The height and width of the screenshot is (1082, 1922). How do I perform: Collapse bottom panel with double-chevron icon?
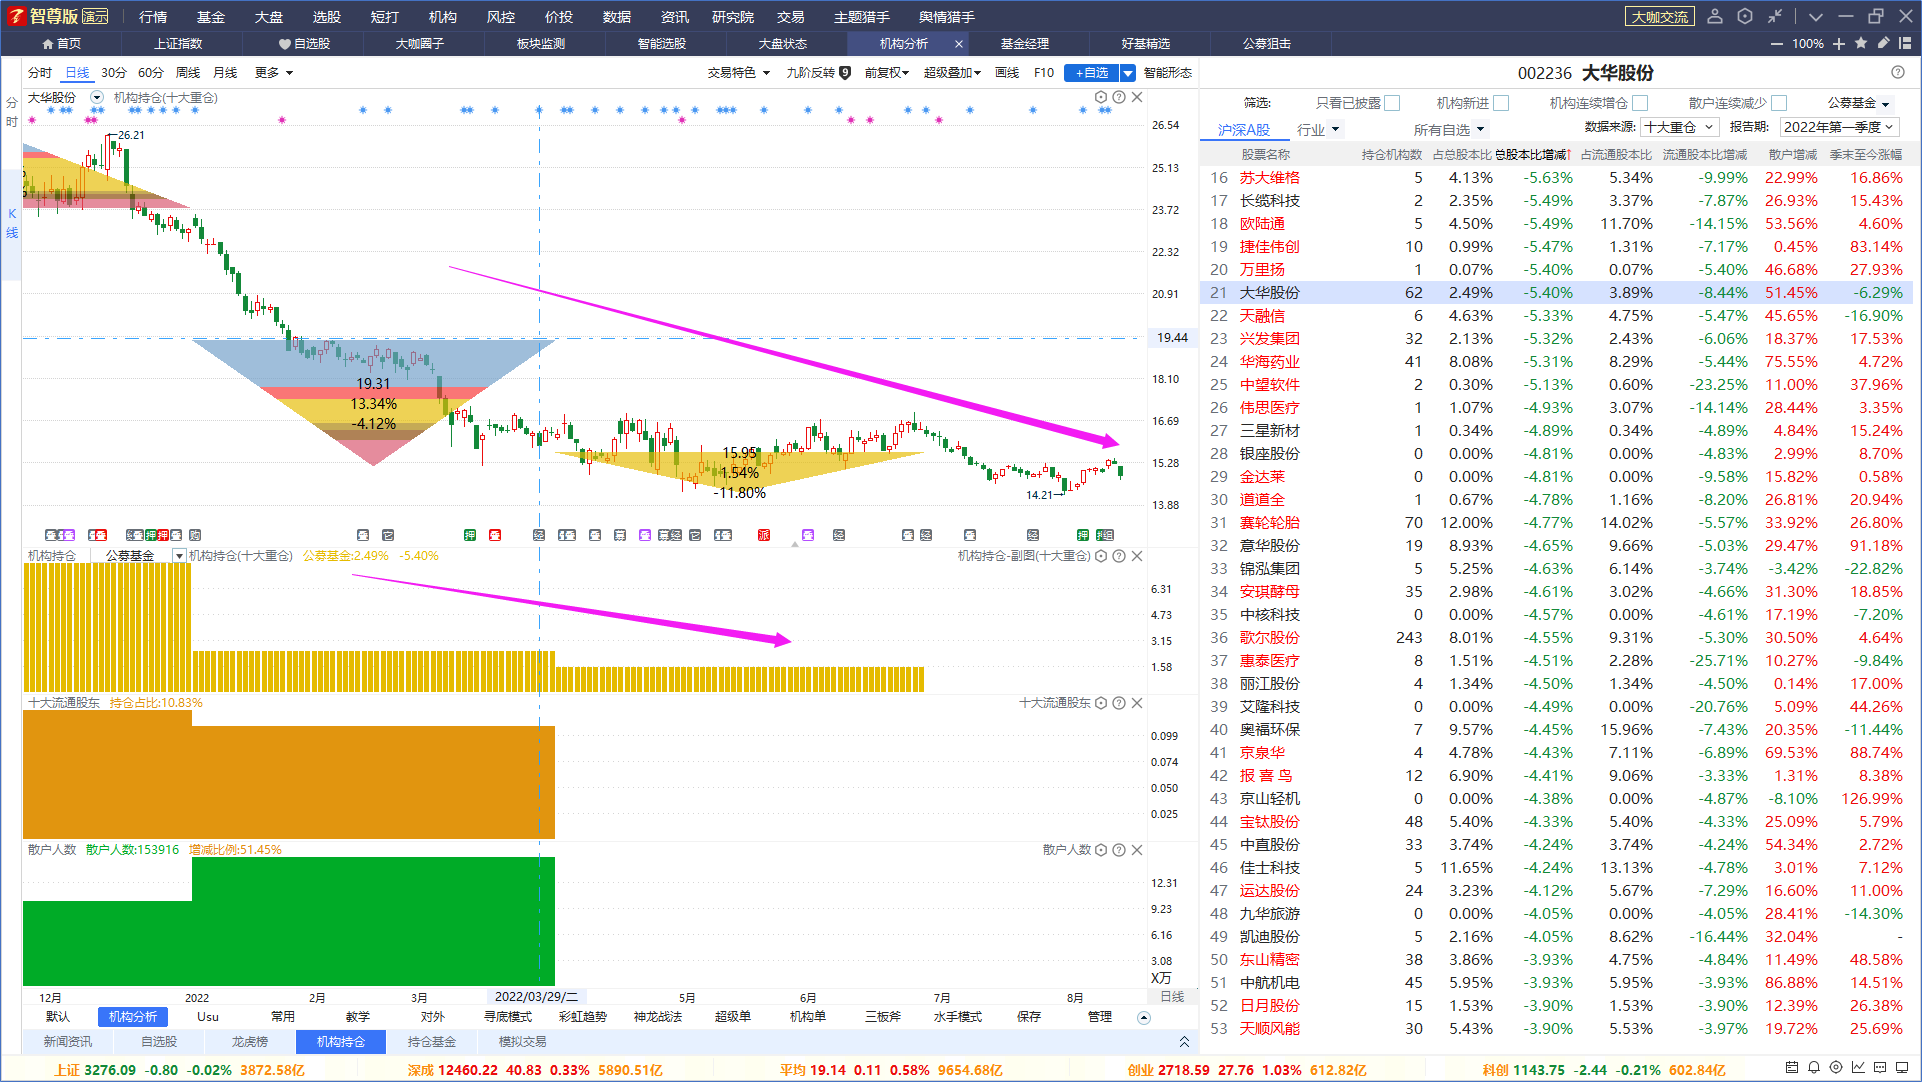[1184, 1042]
